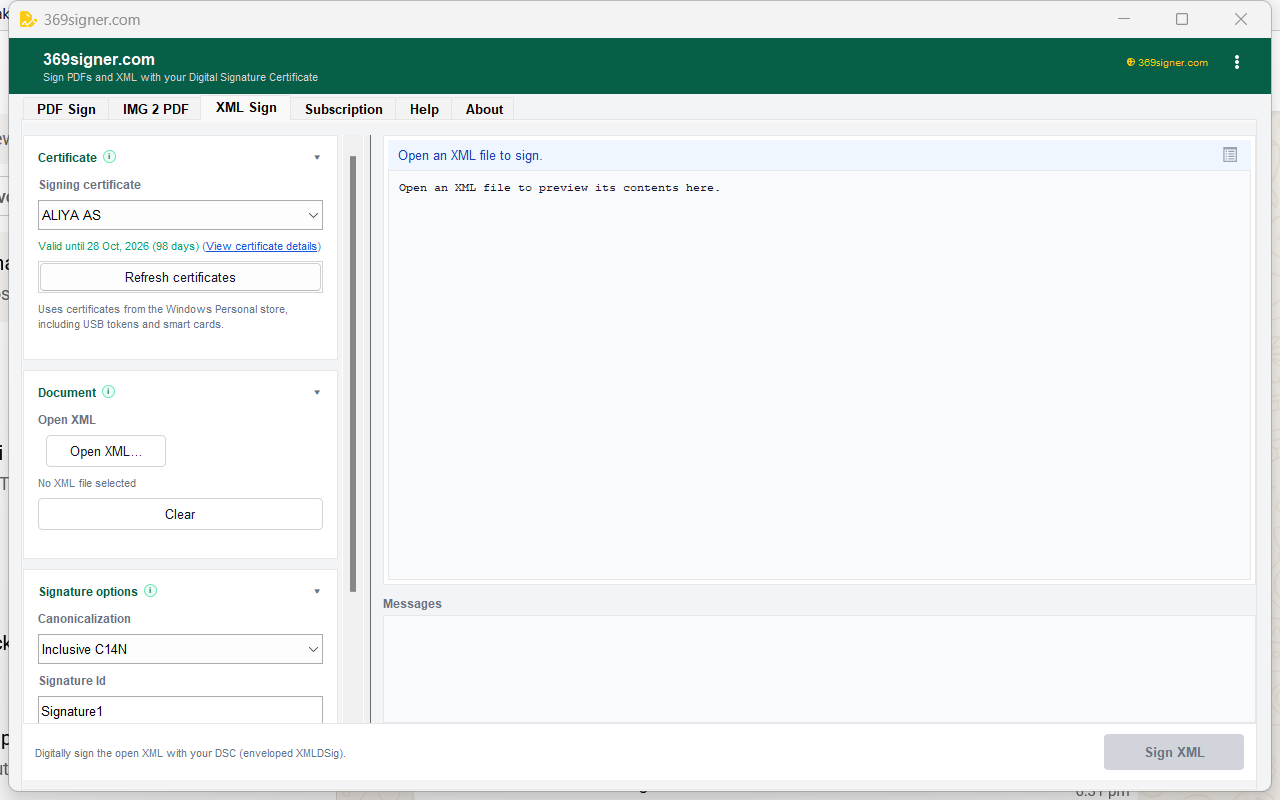Open the Help tab
Viewport: 1280px width, 800px height.
pyautogui.click(x=424, y=109)
